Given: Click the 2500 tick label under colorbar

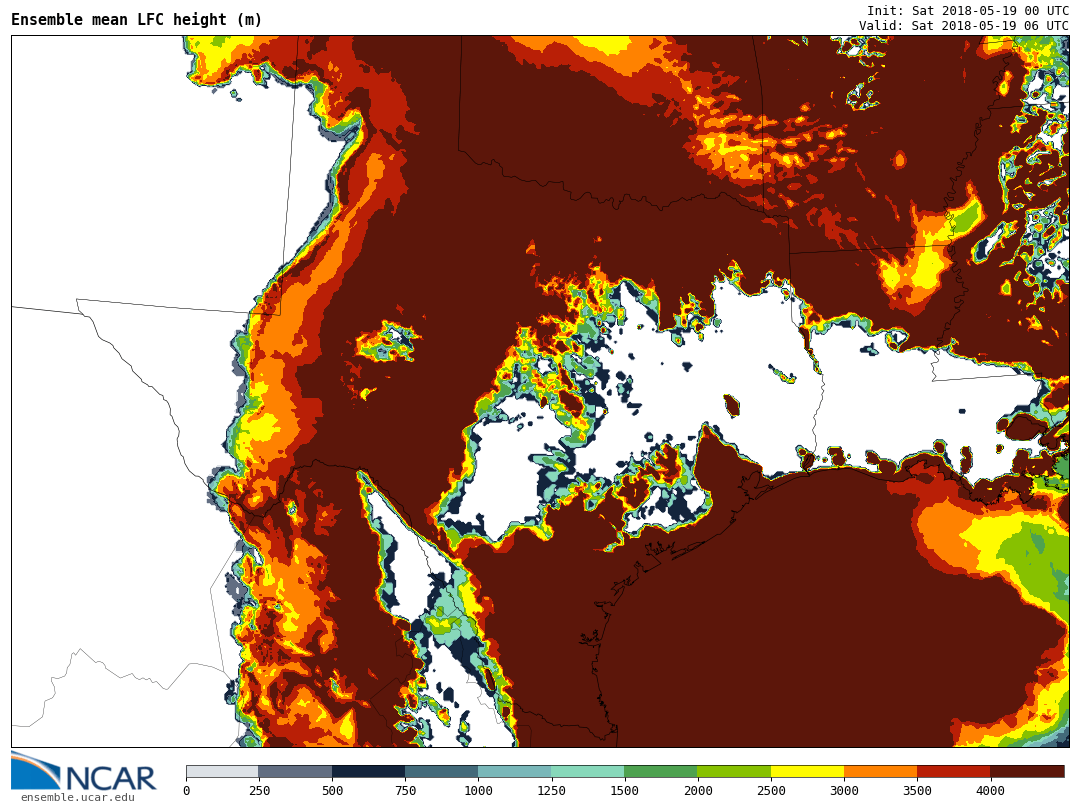Looking at the screenshot, I should (x=770, y=791).
